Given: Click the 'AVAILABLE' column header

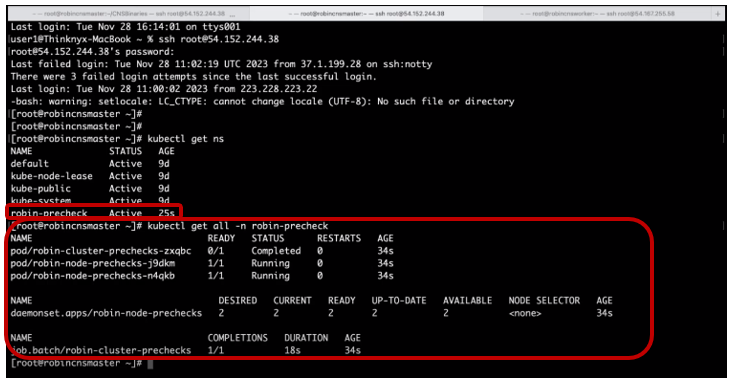Looking at the screenshot, I should click(x=468, y=301).
